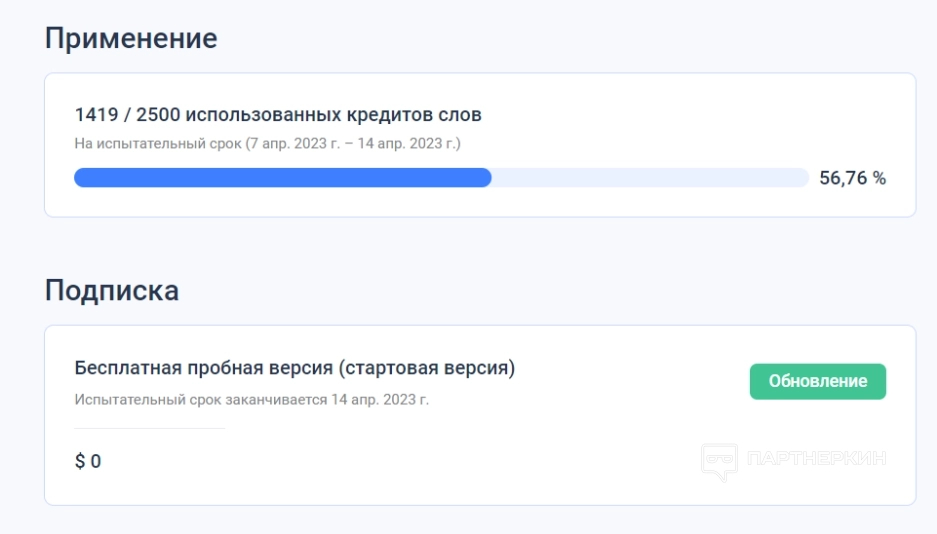This screenshot has height=534, width=937.
Task: Click the blue filled part of the progress bar
Action: 280,178
